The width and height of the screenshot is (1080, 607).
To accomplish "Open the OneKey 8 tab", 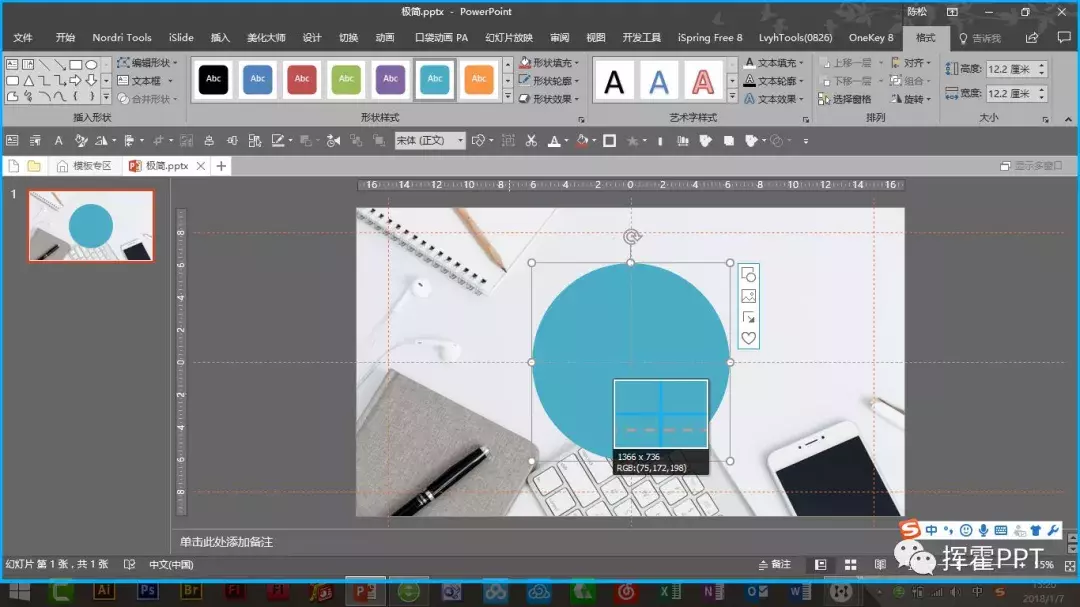I will point(871,38).
